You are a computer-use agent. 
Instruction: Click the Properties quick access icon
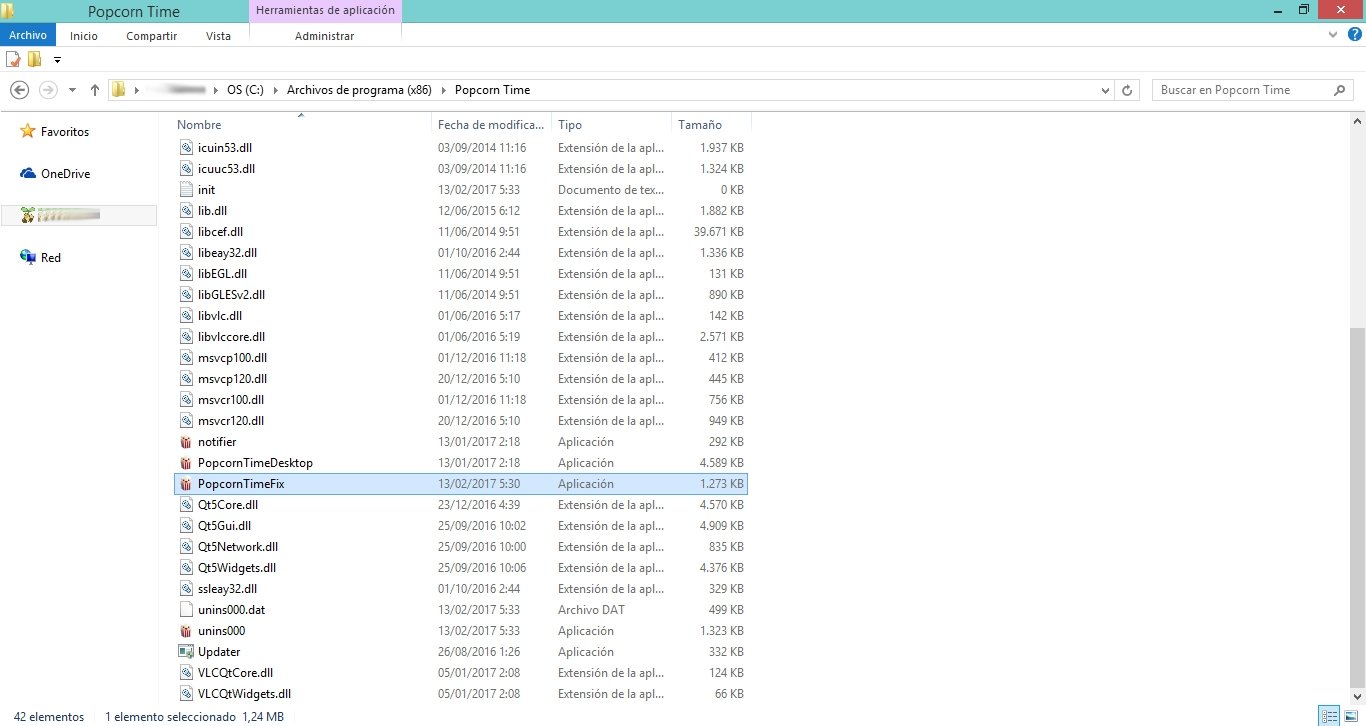(x=14, y=60)
